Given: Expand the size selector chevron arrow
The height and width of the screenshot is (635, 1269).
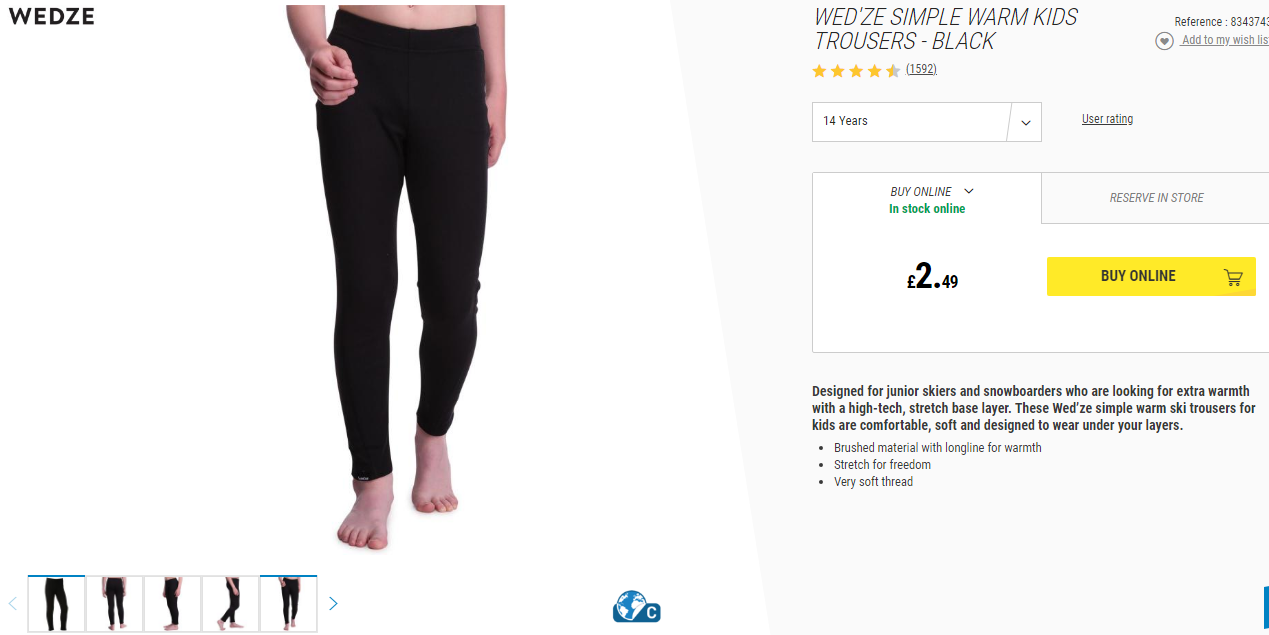Looking at the screenshot, I should (x=1026, y=123).
